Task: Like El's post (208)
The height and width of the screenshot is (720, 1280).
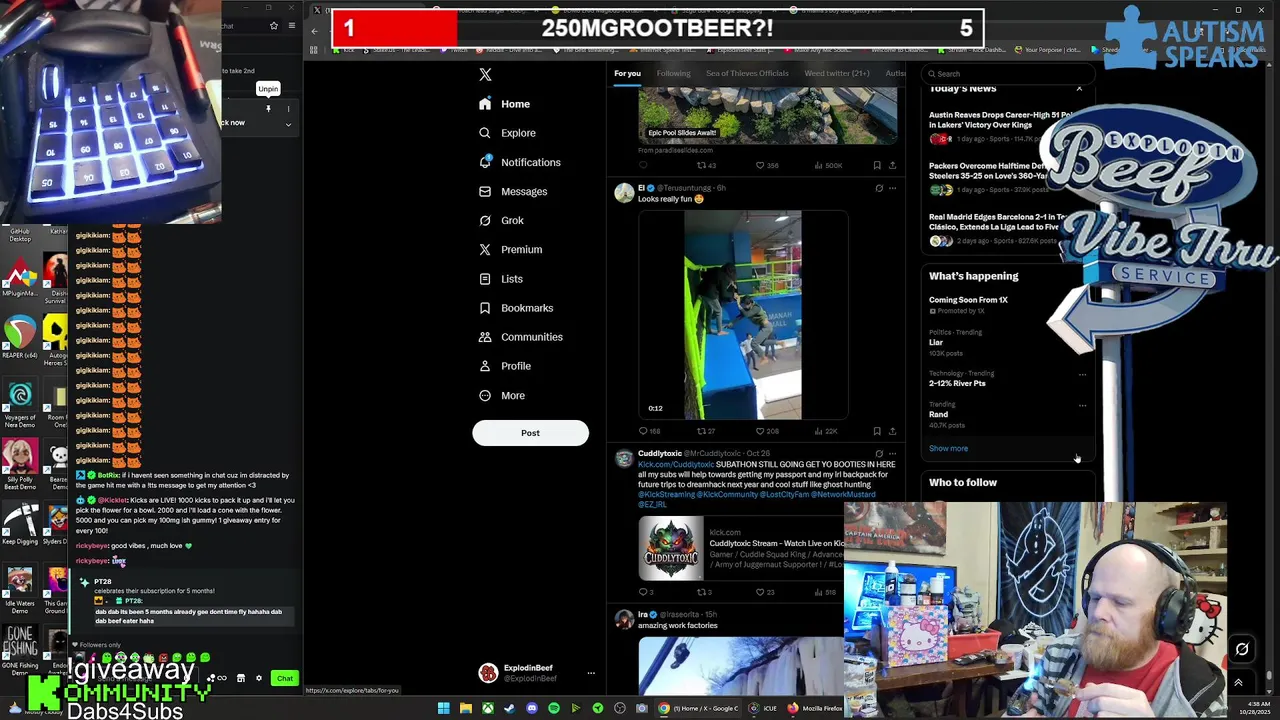Action: (x=767, y=431)
